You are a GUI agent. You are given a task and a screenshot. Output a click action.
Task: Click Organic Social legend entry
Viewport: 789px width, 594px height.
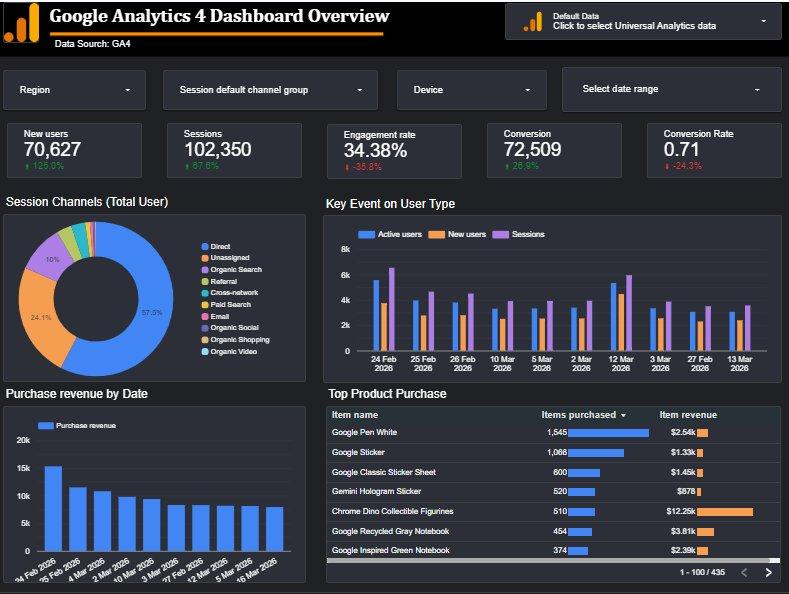230,328
